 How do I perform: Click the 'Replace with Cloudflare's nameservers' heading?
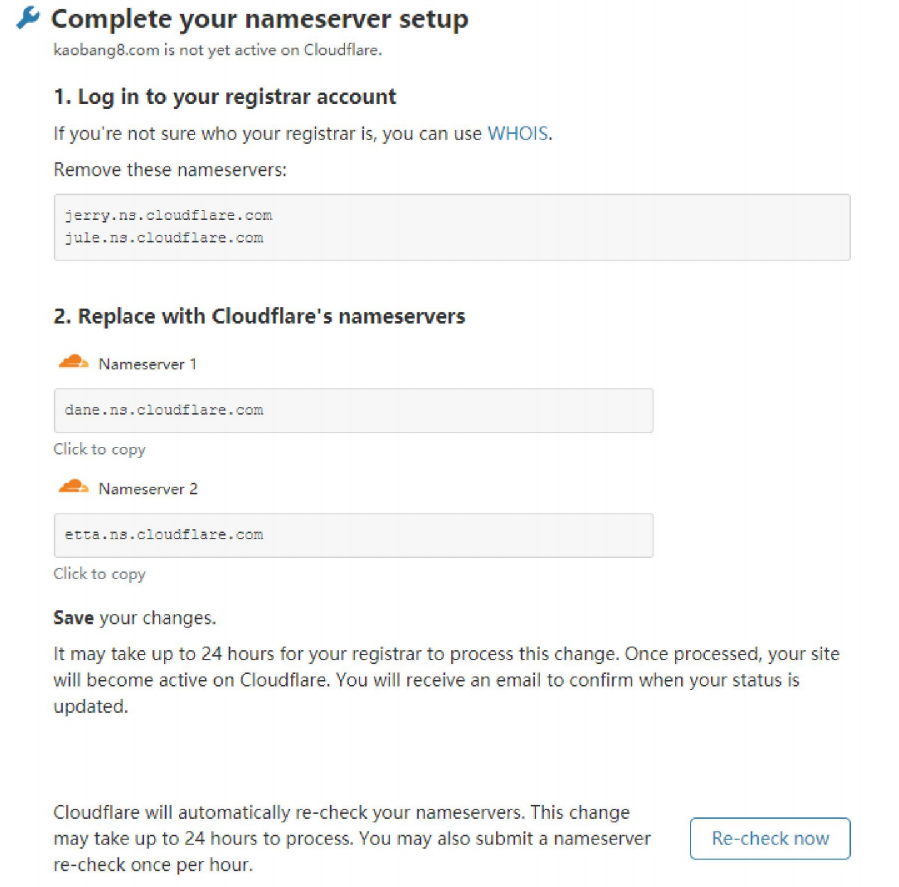click(259, 316)
